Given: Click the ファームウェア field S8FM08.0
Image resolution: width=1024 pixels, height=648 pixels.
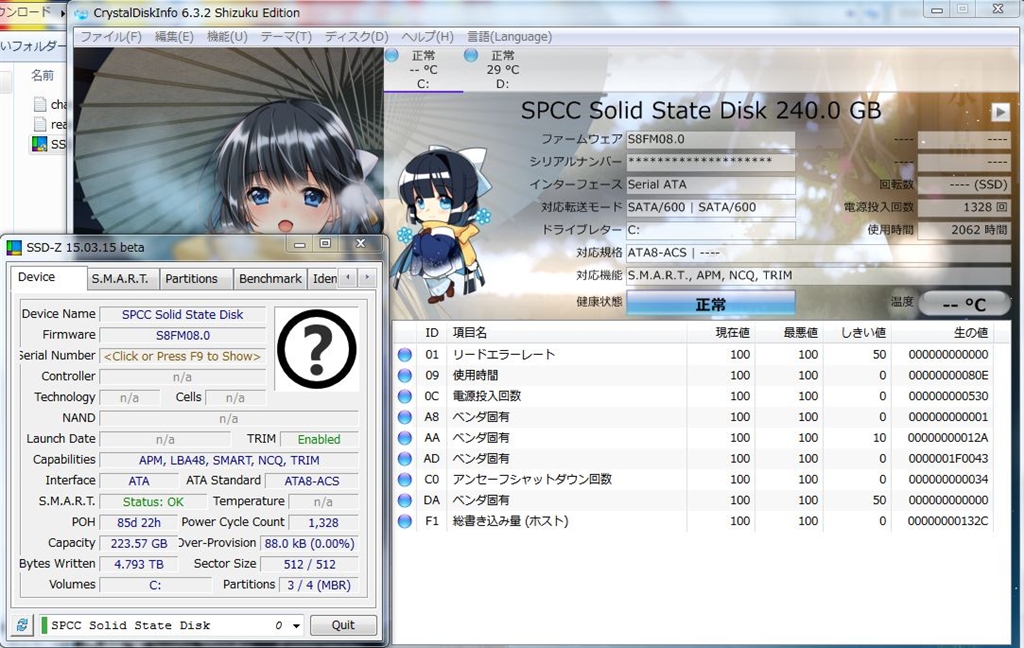Looking at the screenshot, I should point(711,139).
